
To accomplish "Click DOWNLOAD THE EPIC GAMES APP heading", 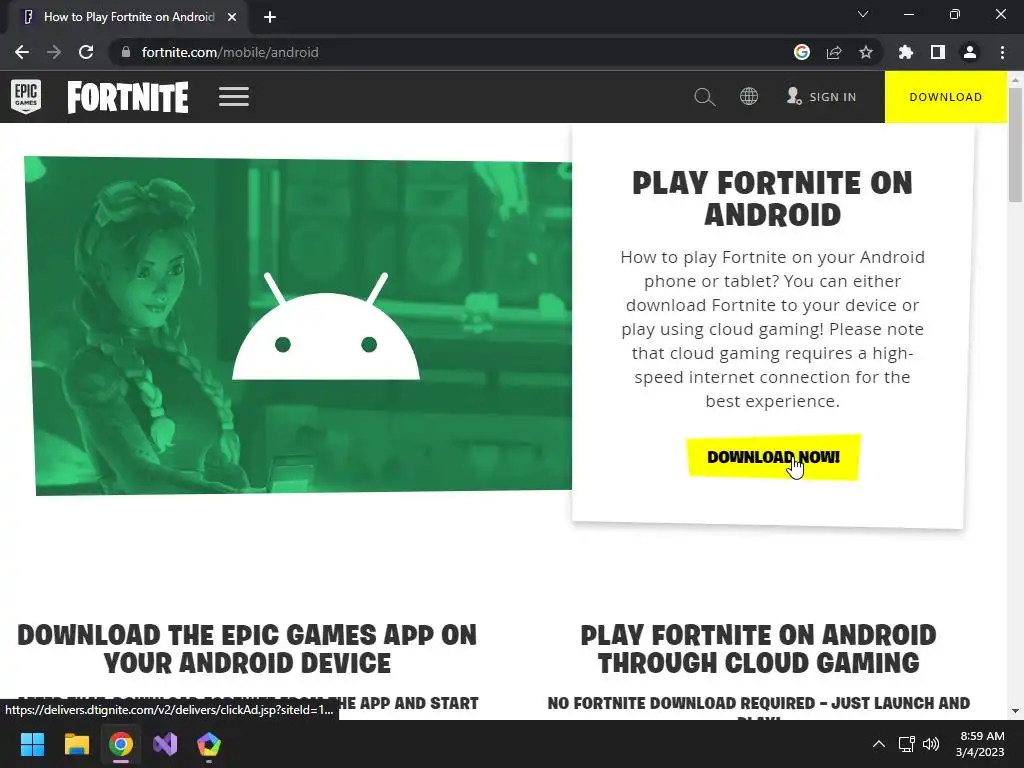I will 247,649.
